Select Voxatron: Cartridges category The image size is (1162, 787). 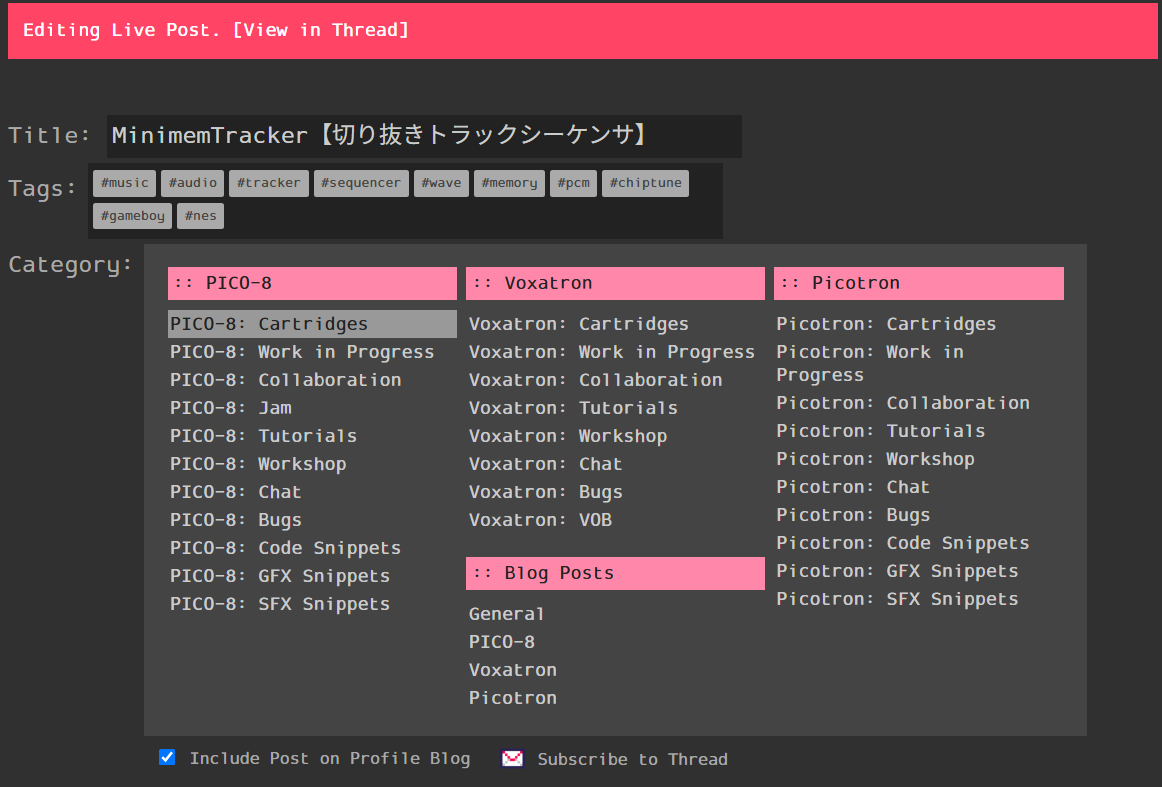coord(579,324)
